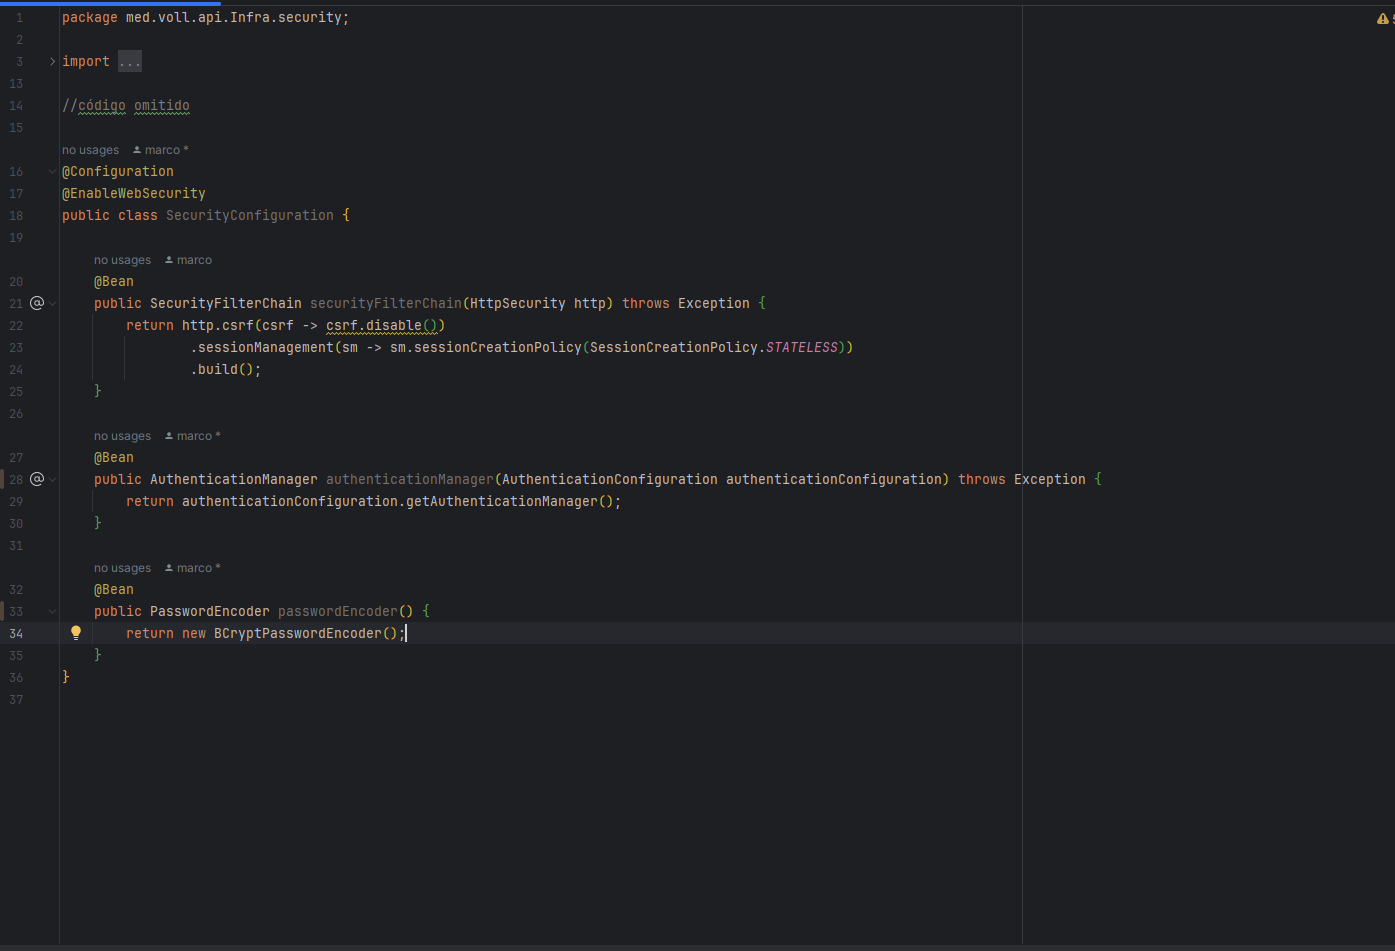Click 'no usages' hint above the securityFilterChain bean
Viewport: 1395px width, 951px height.
pyautogui.click(x=122, y=260)
